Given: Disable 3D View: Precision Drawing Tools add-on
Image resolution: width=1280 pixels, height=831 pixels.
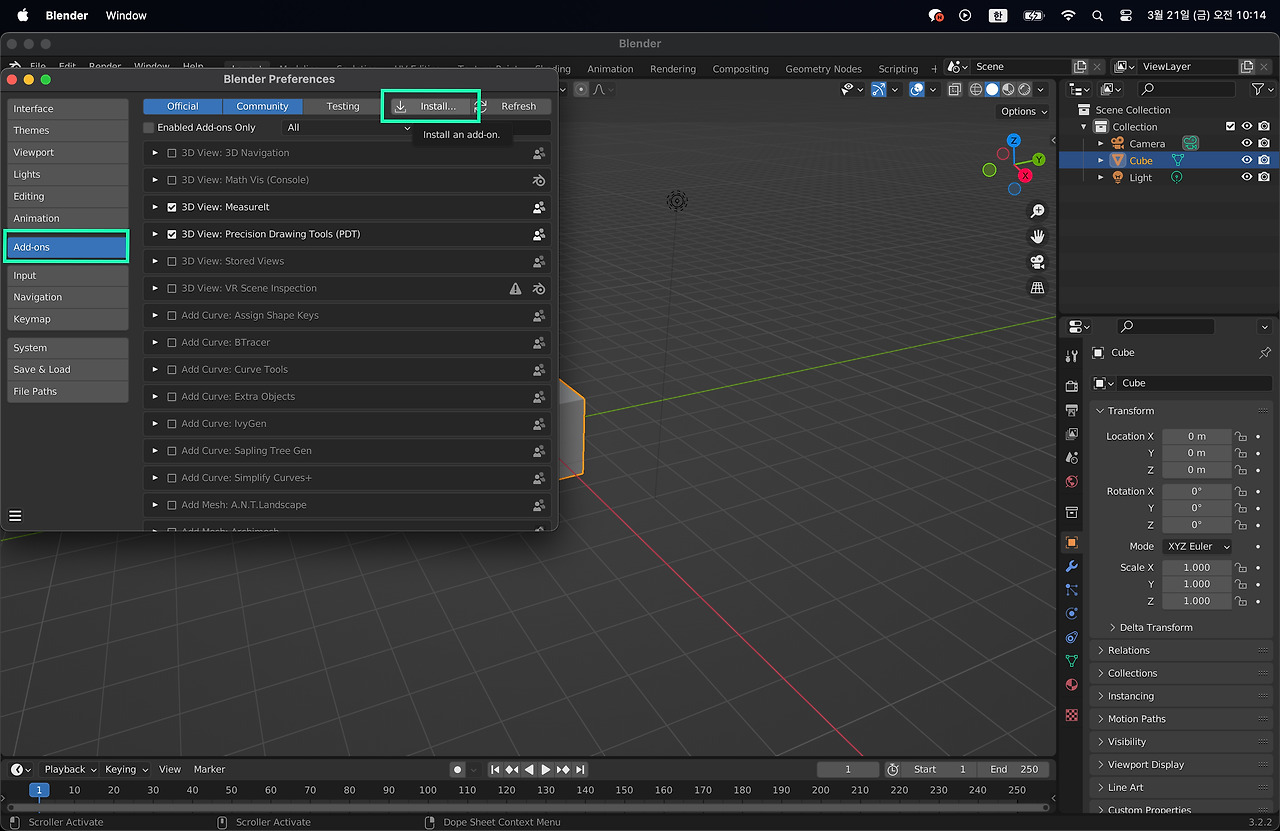Looking at the screenshot, I should 172,234.
